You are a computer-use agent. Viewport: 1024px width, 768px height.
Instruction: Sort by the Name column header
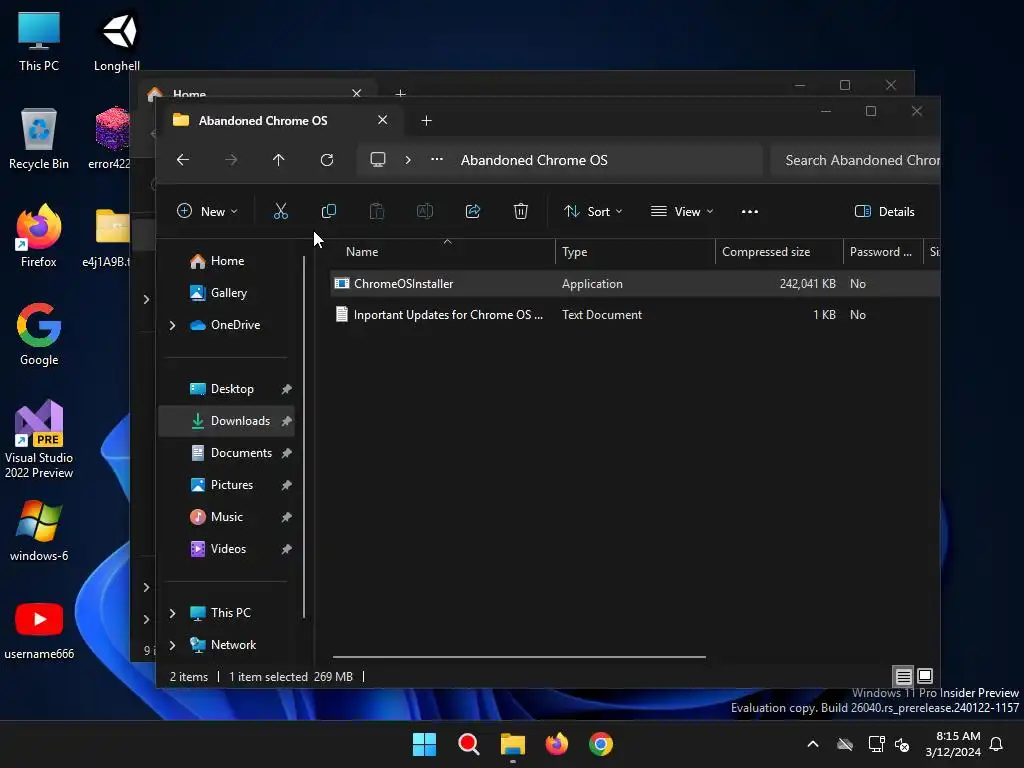tap(443, 252)
